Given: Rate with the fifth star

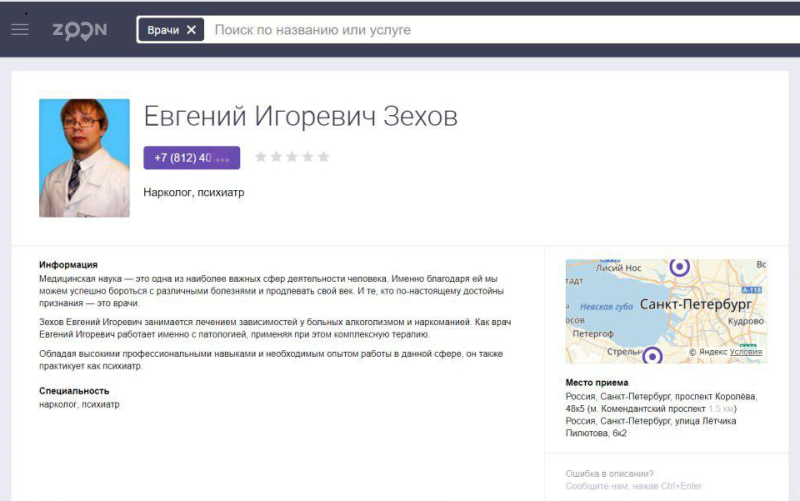Looking at the screenshot, I should tap(323, 157).
